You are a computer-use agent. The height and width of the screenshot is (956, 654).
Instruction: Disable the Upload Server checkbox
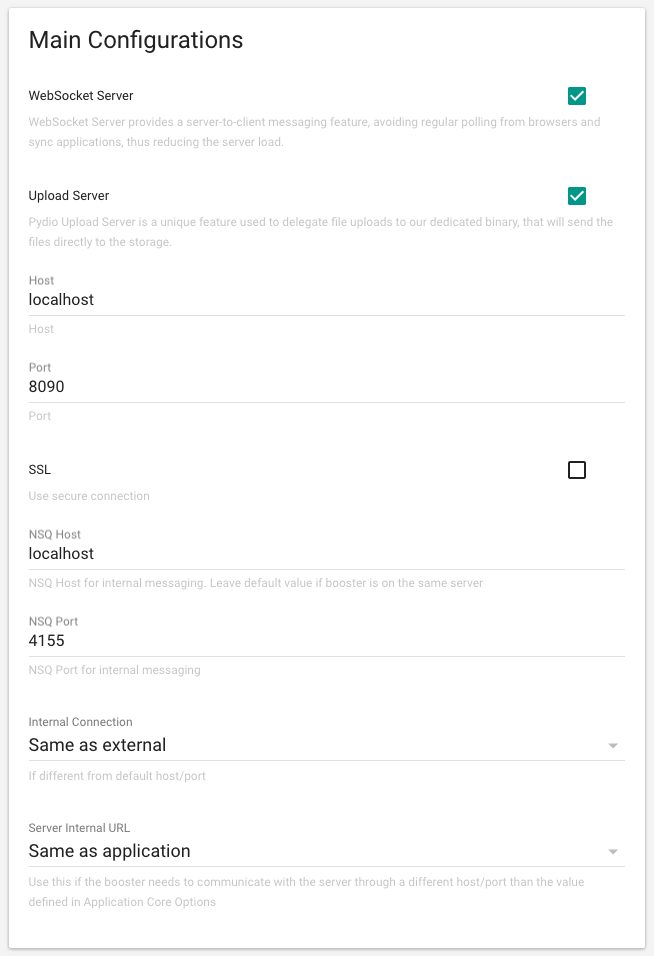click(577, 196)
